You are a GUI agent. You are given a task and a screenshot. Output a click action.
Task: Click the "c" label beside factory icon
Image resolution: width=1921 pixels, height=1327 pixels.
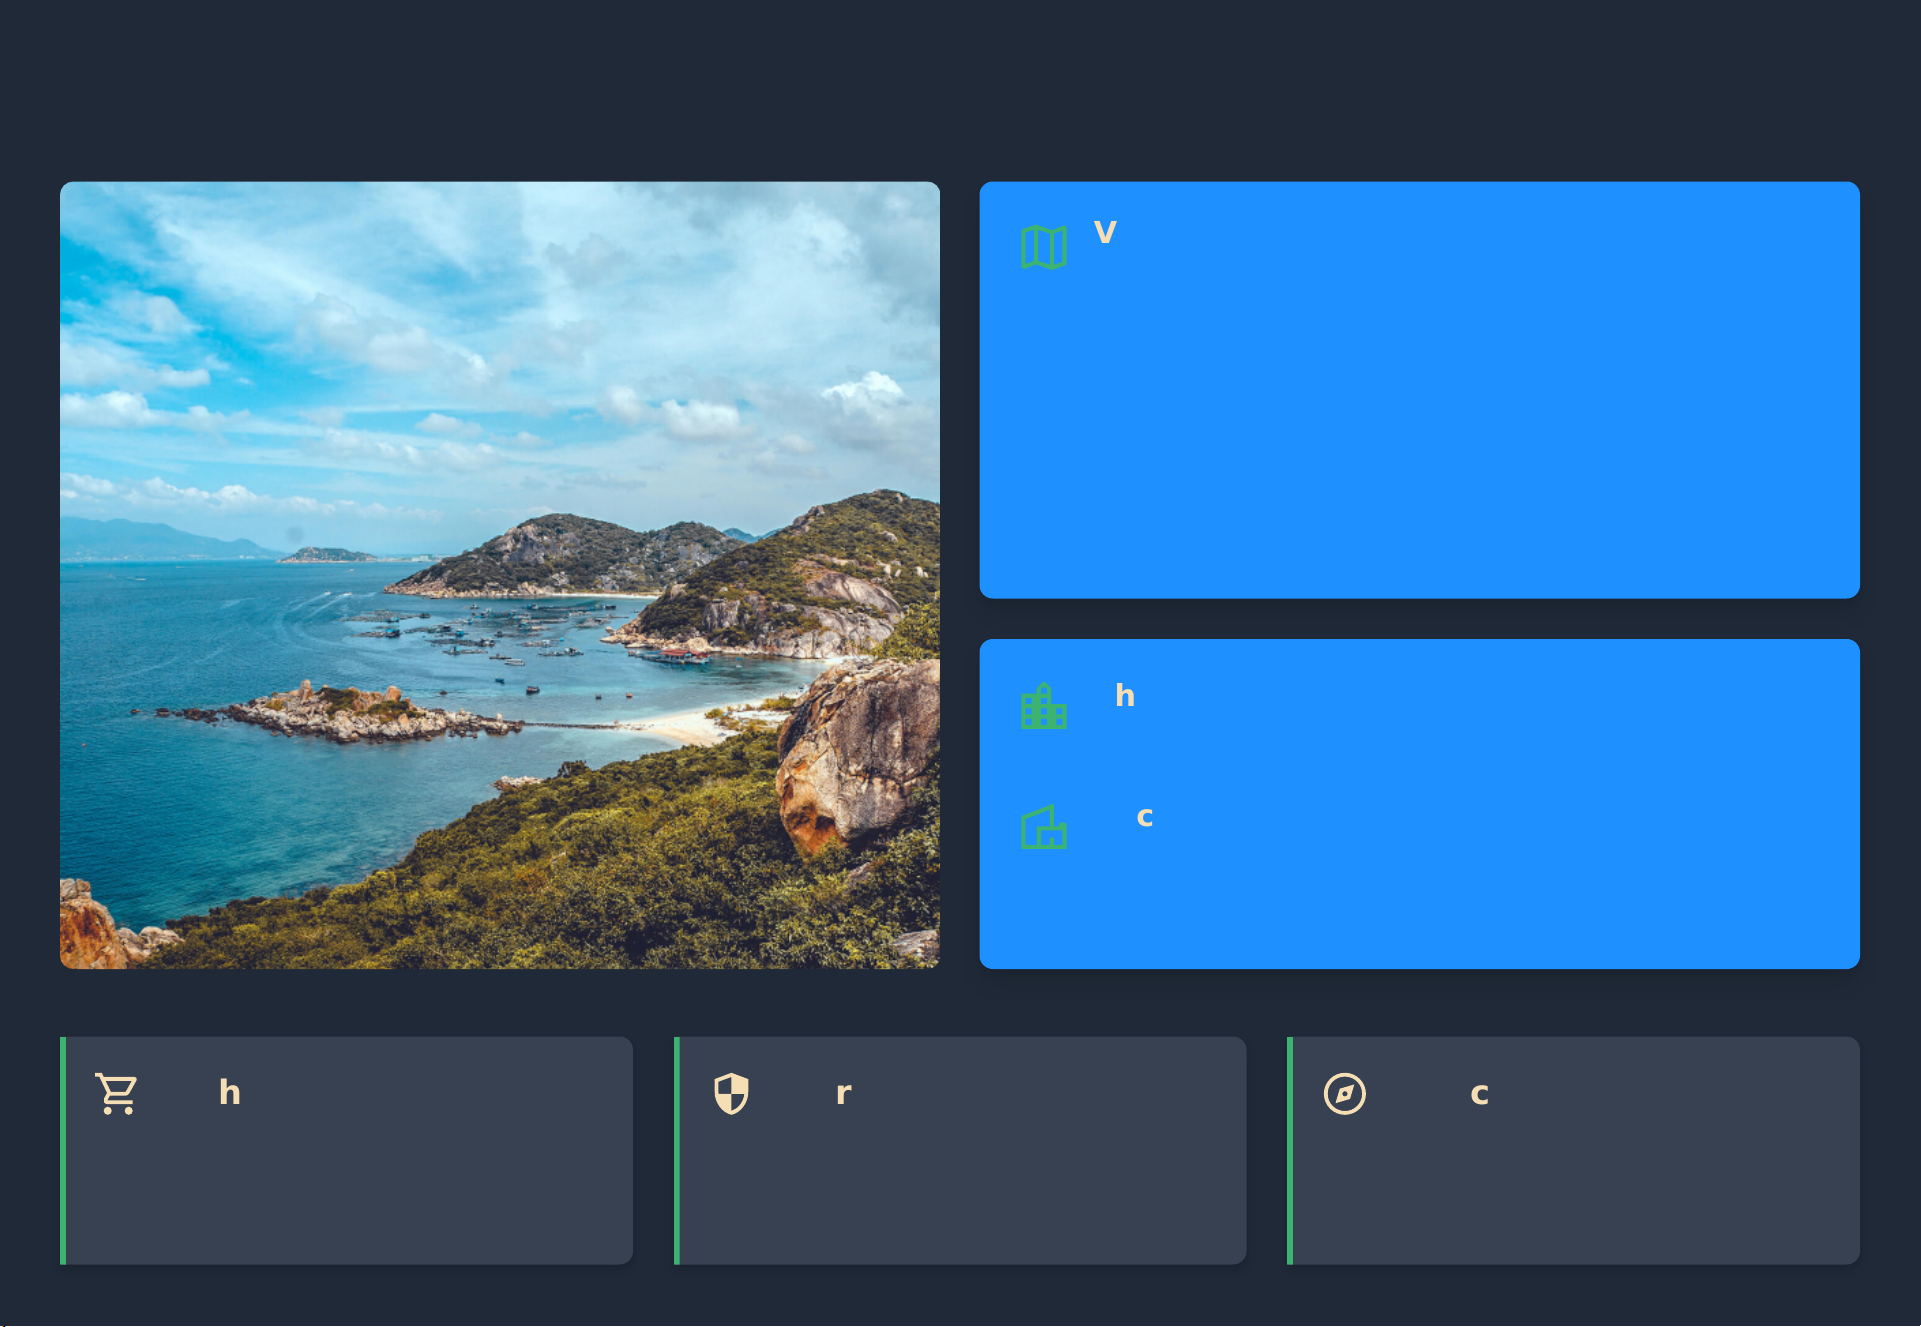[1145, 817]
